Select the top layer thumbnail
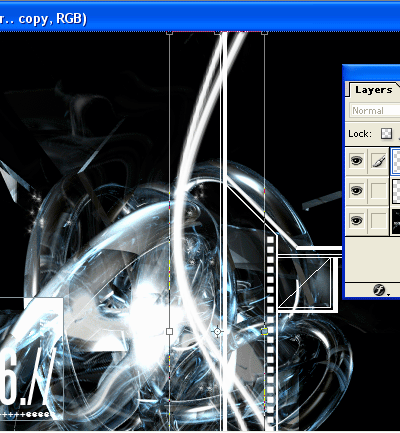Image resolution: width=400 pixels, height=433 pixels. 396,161
